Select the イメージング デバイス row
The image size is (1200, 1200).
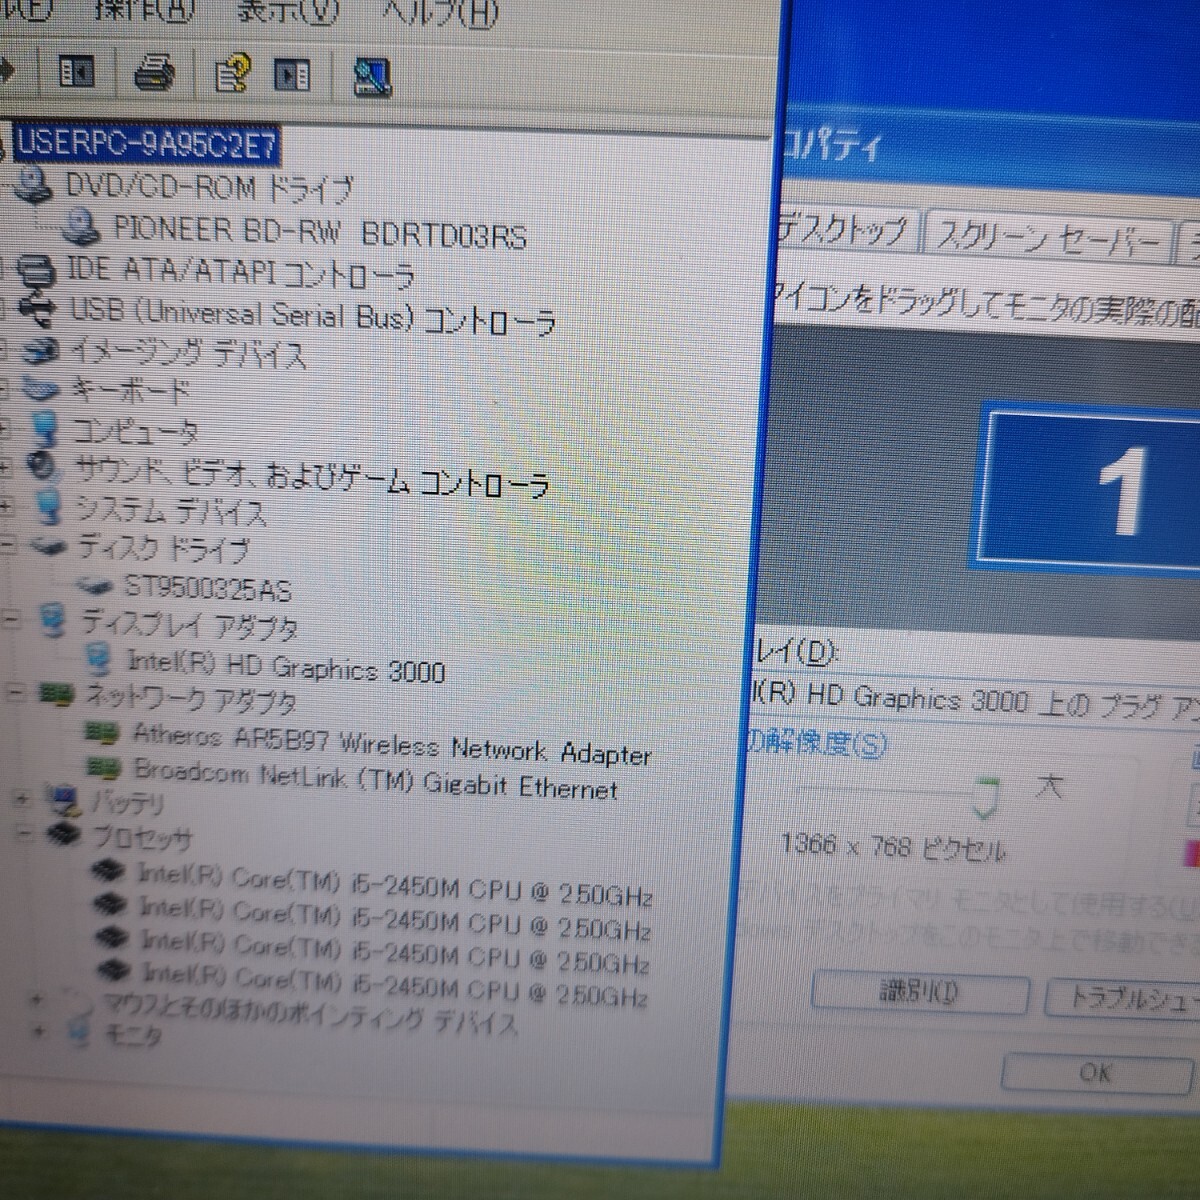coord(188,353)
